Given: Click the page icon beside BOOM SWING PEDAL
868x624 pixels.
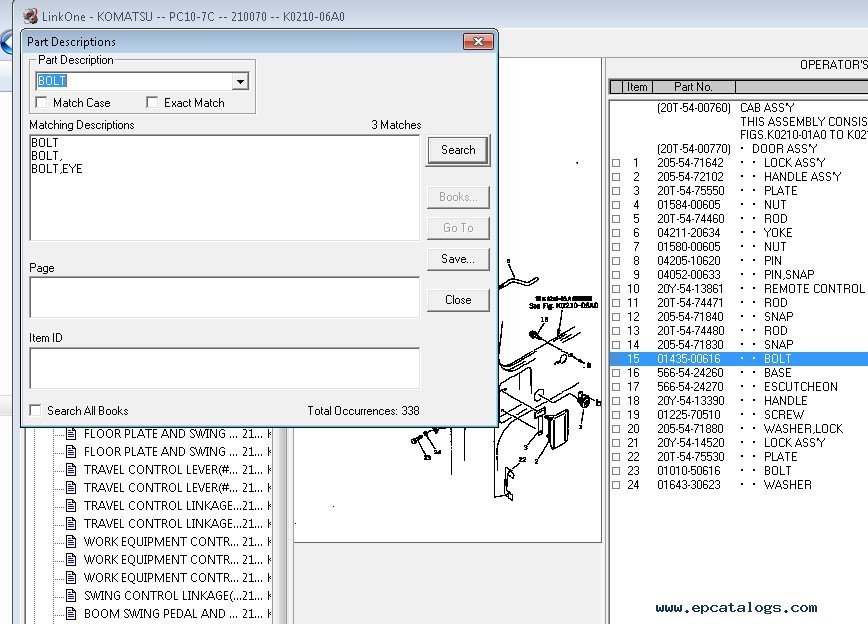Looking at the screenshot, I should 71,614.
